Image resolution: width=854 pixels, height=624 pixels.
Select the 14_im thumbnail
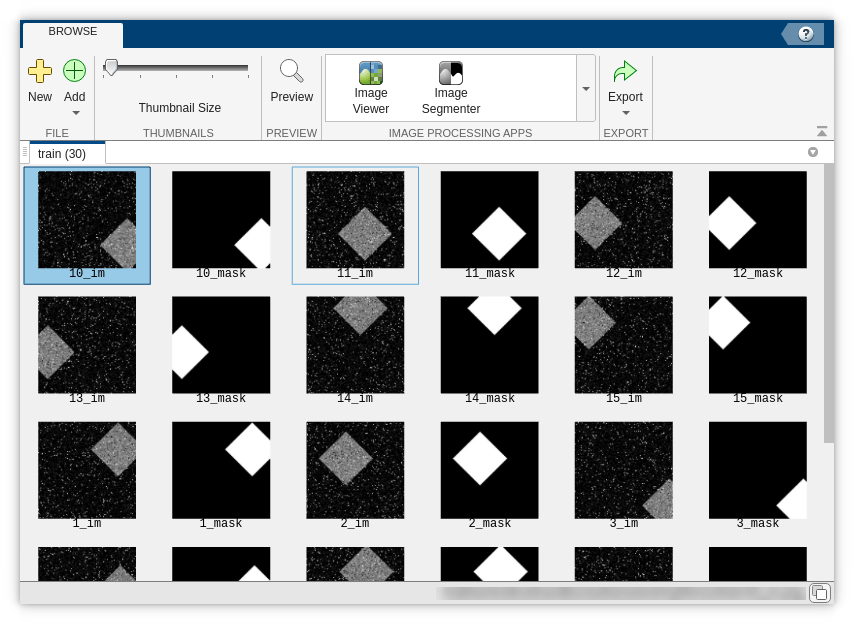click(355, 351)
